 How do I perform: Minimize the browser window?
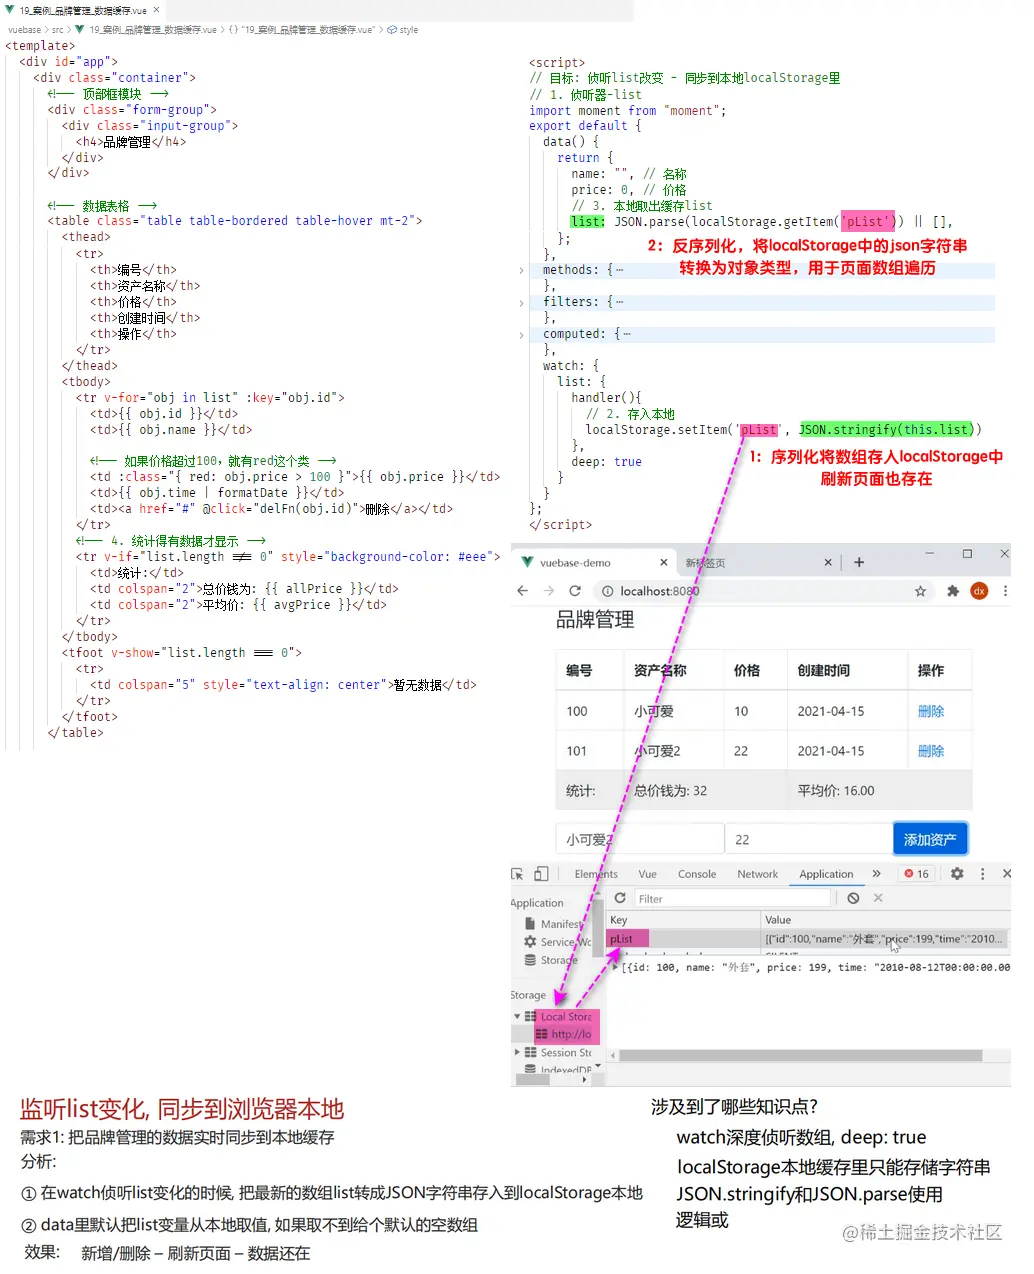coord(930,553)
